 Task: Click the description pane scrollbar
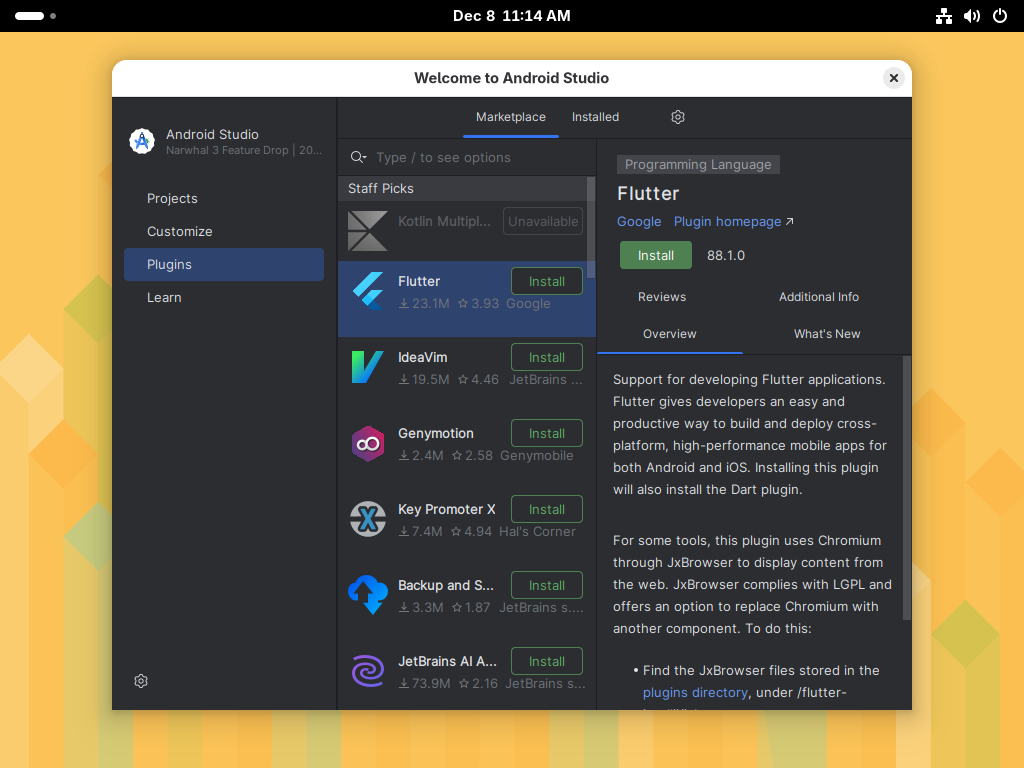[x=907, y=488]
